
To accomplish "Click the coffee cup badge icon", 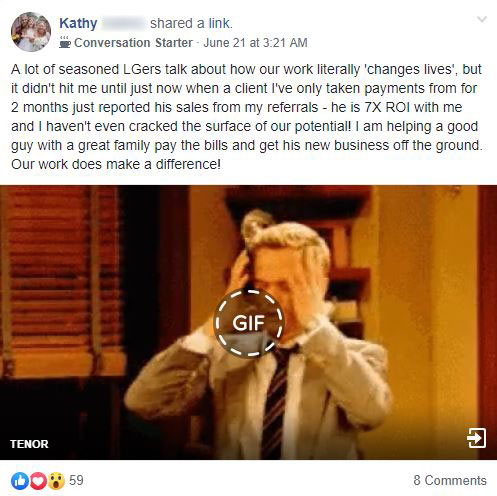I will click(65, 43).
